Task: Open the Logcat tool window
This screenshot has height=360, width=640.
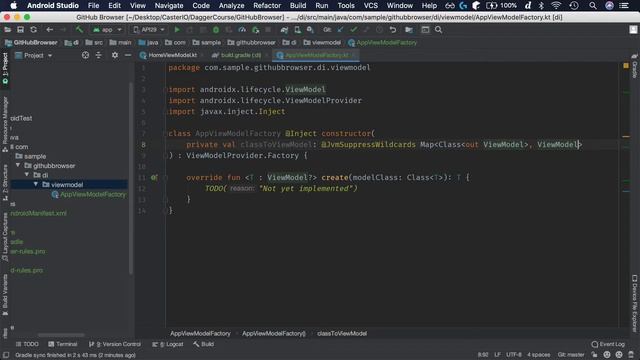Action: 168,344
